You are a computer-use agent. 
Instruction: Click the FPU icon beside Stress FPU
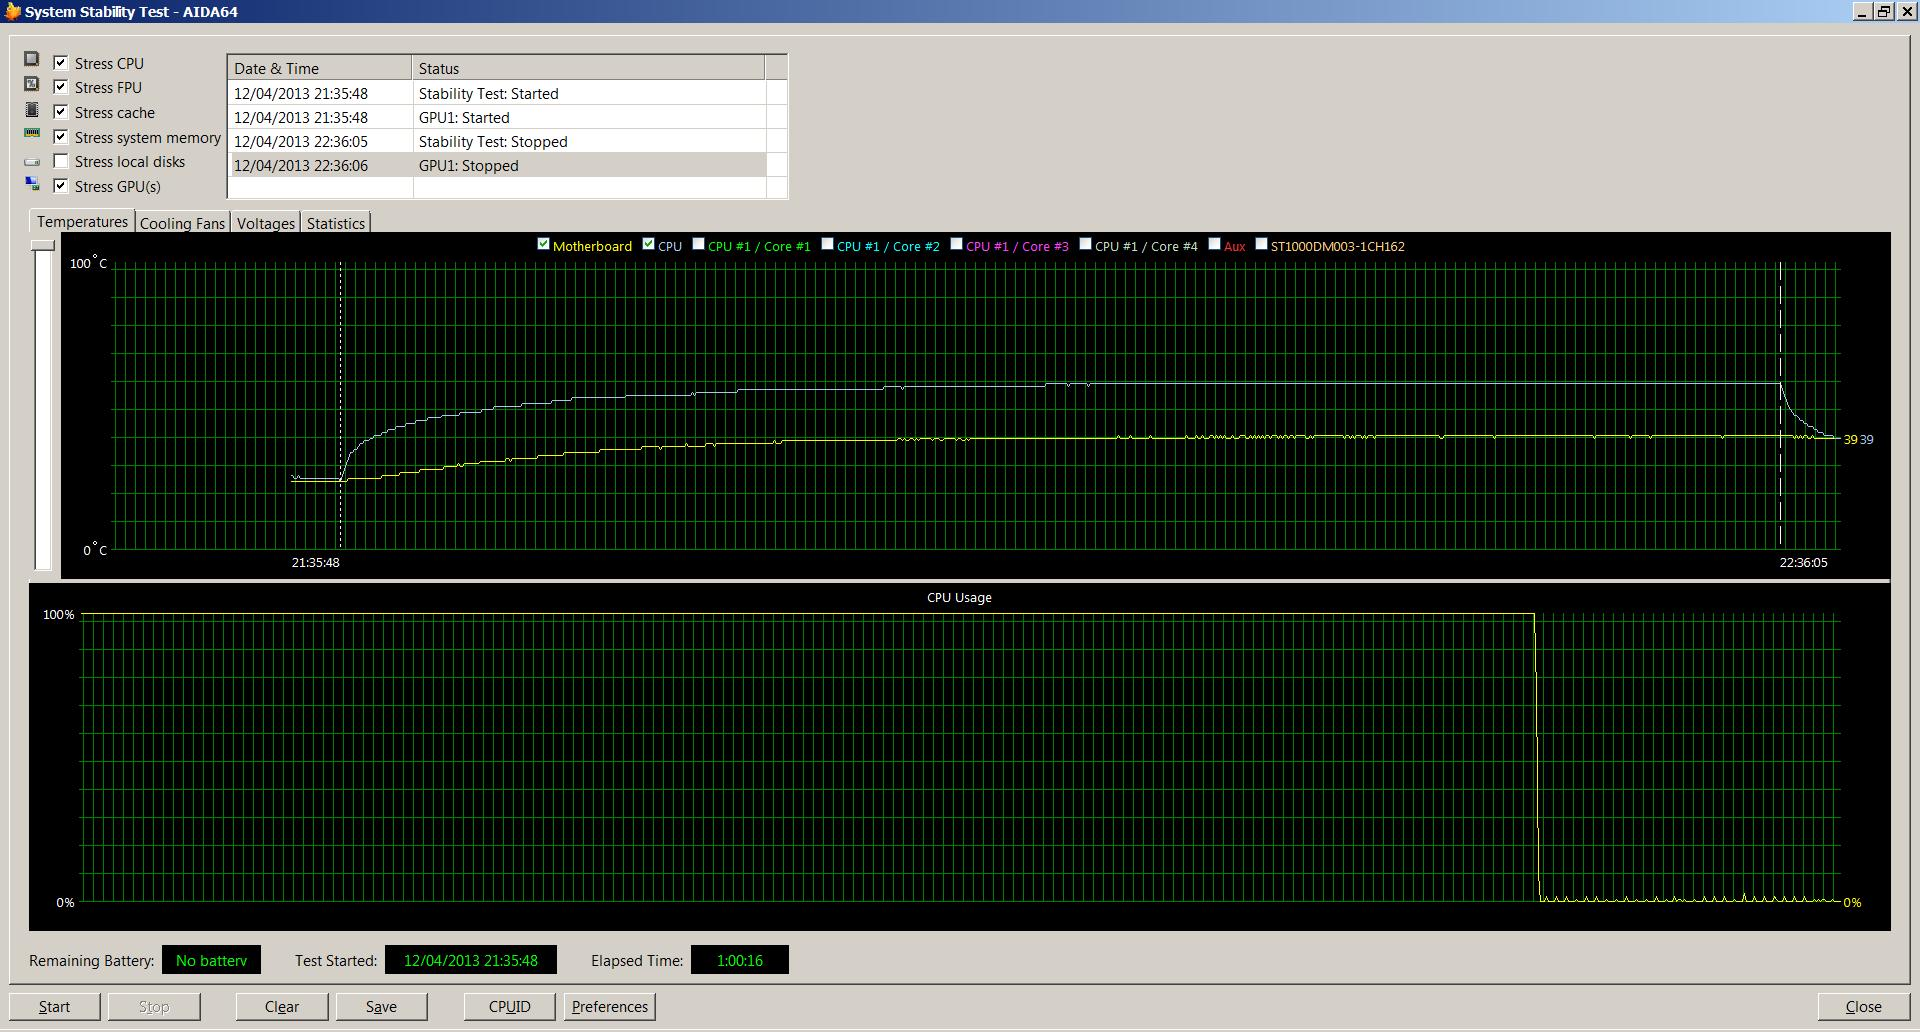(32, 85)
